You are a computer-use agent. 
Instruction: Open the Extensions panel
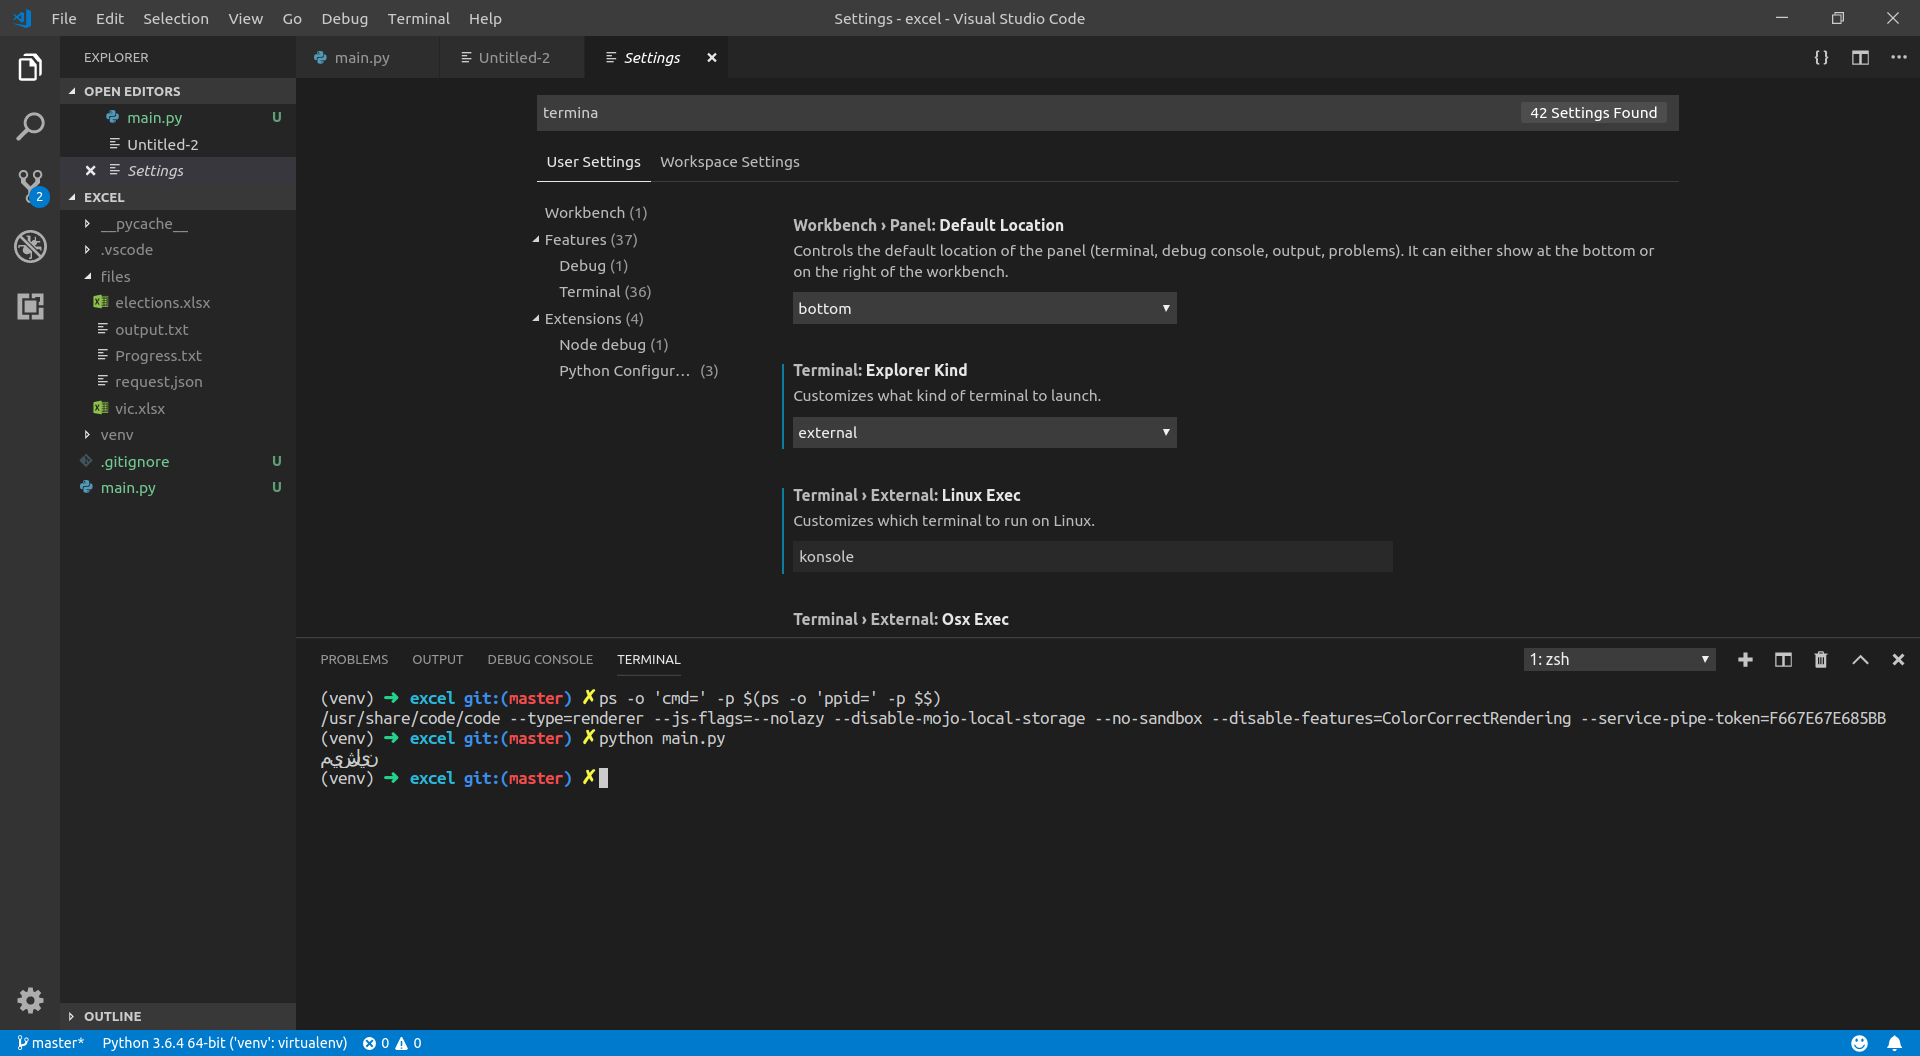[30, 306]
